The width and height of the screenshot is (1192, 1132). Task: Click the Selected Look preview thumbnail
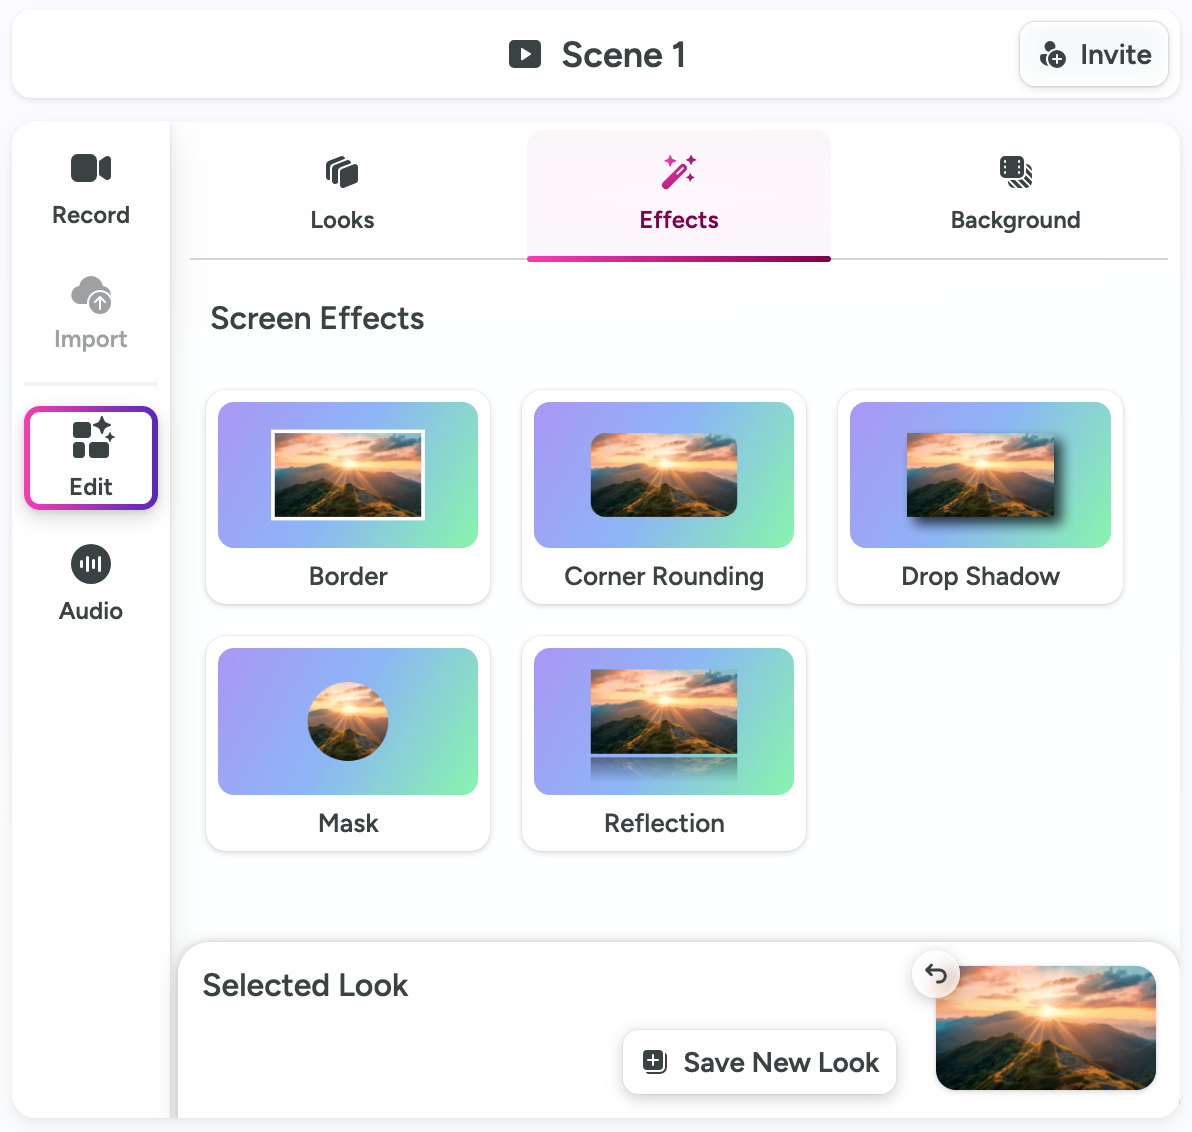[1045, 1028]
